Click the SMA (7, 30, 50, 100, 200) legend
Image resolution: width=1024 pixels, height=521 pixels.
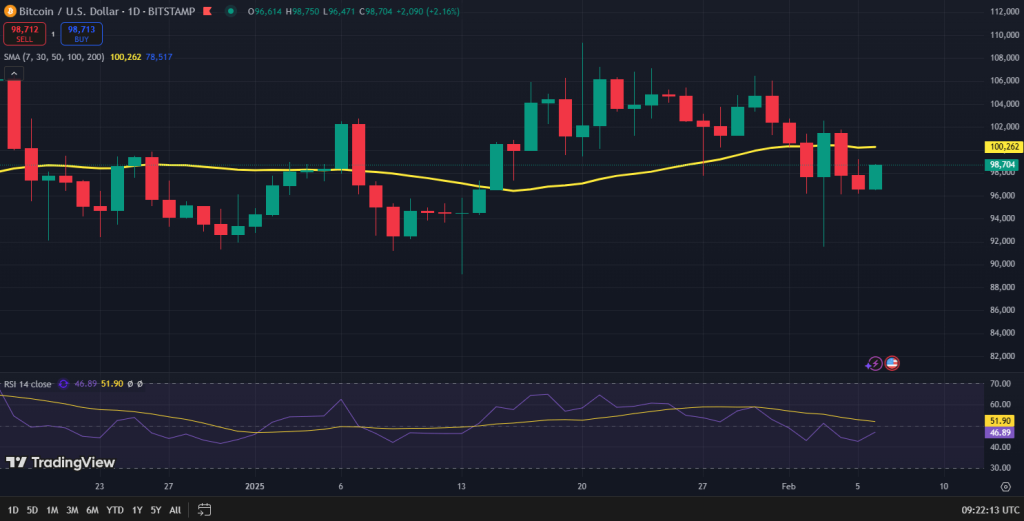(54, 57)
